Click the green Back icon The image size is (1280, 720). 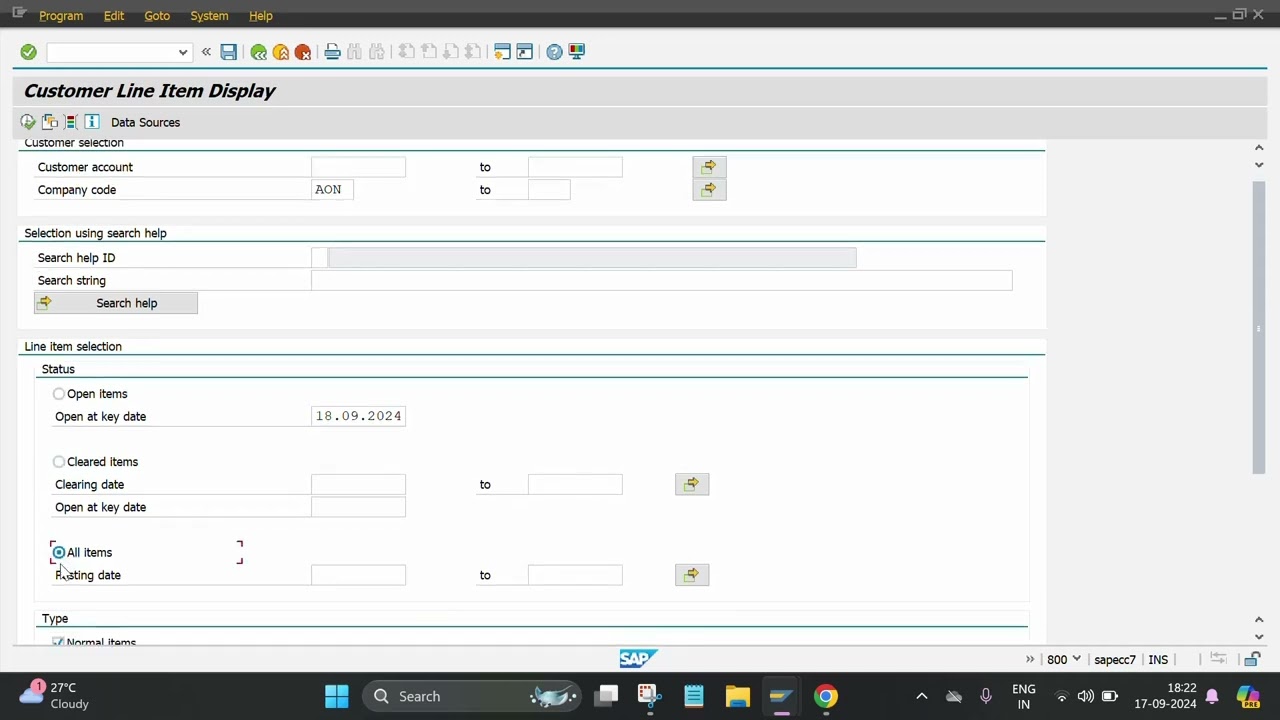click(259, 52)
